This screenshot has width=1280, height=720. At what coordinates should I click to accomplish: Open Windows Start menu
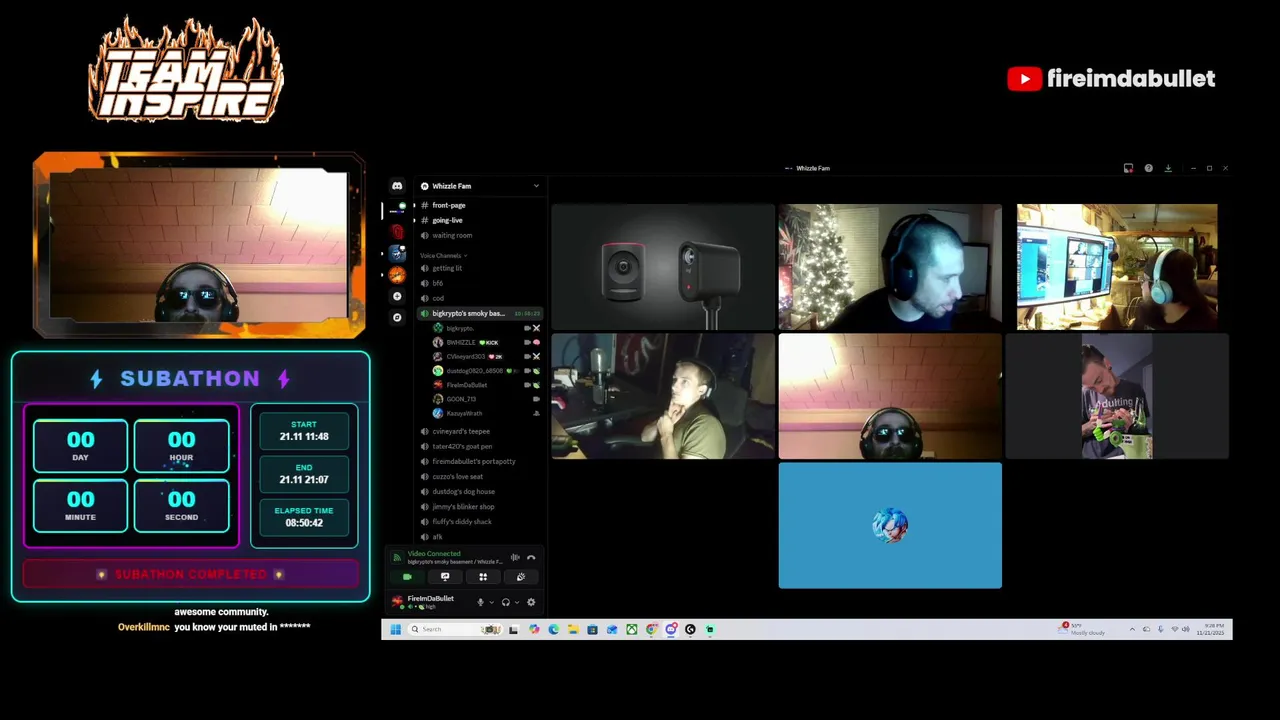pos(395,629)
